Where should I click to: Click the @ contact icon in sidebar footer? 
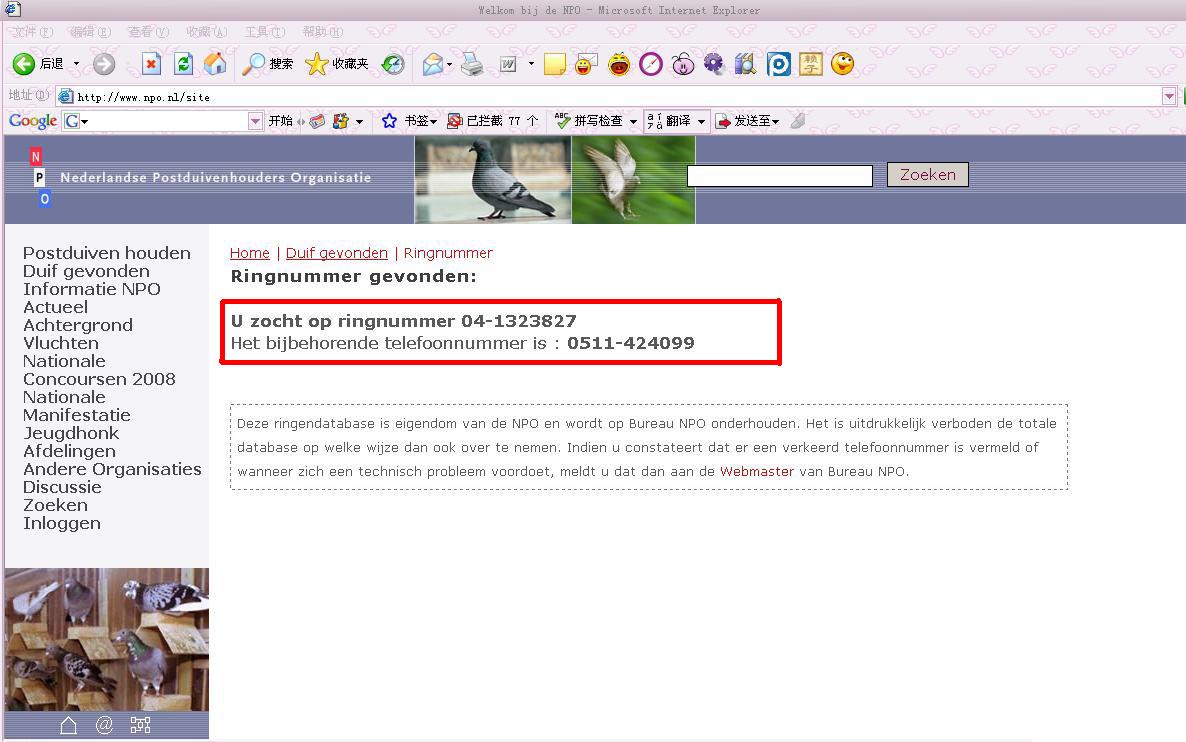point(104,725)
